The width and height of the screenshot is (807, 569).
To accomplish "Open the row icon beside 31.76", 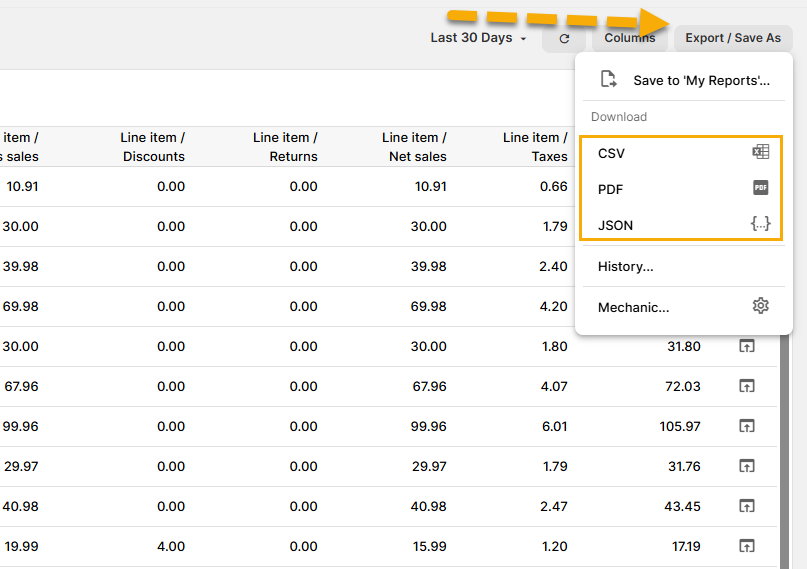I will (x=746, y=466).
